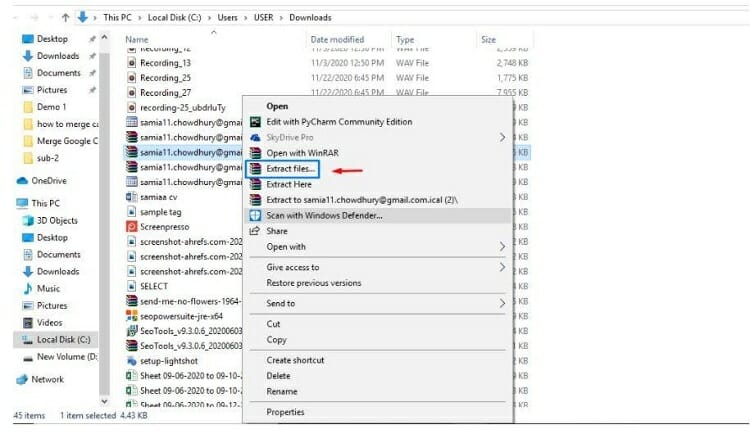Screen dimensions: 750x434
Task: Expand the Give access to submenu arrow
Action: pos(502,267)
